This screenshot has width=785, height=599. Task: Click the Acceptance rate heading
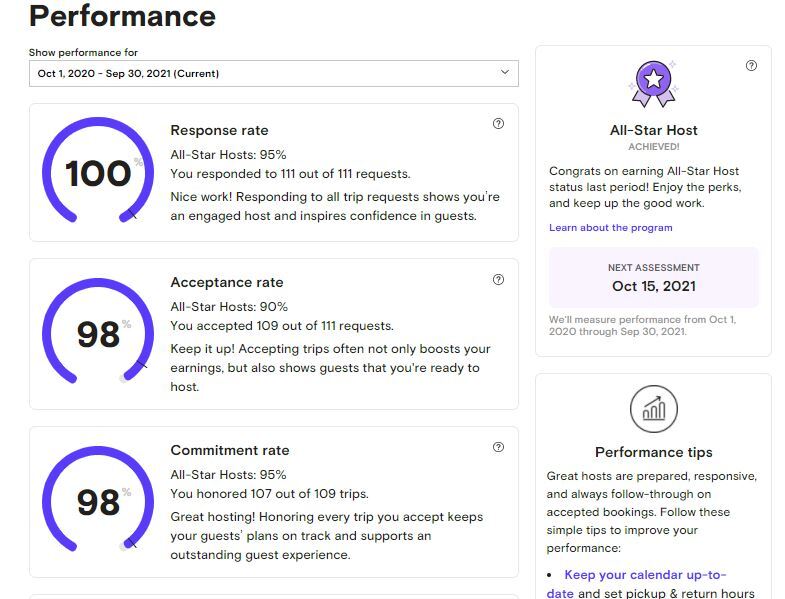point(226,282)
